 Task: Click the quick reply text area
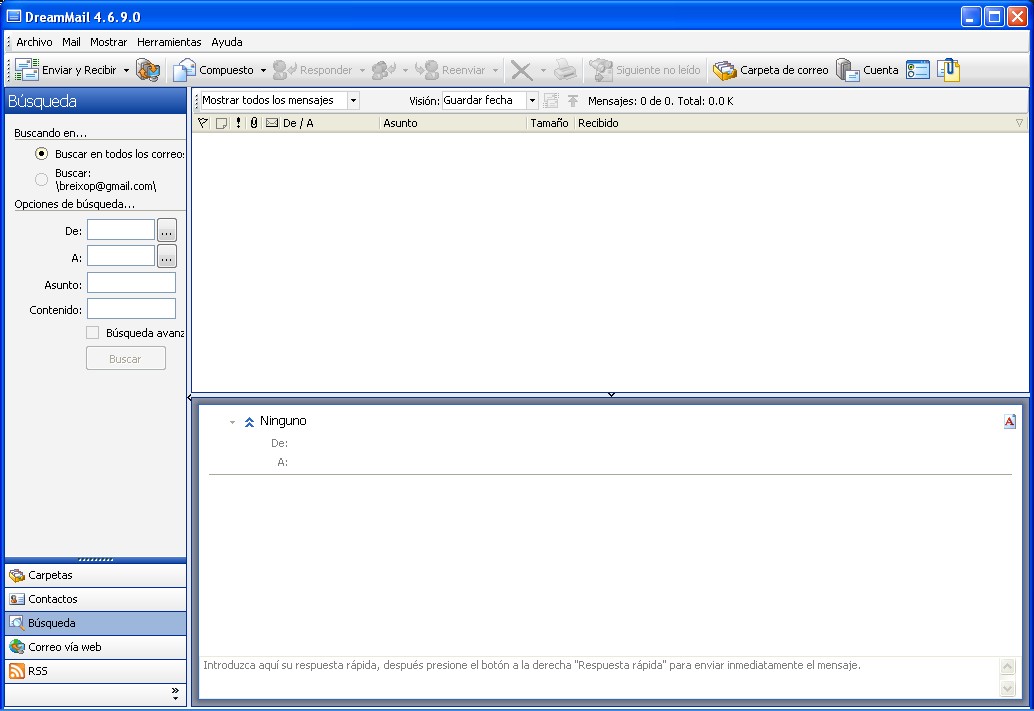[x=599, y=677]
